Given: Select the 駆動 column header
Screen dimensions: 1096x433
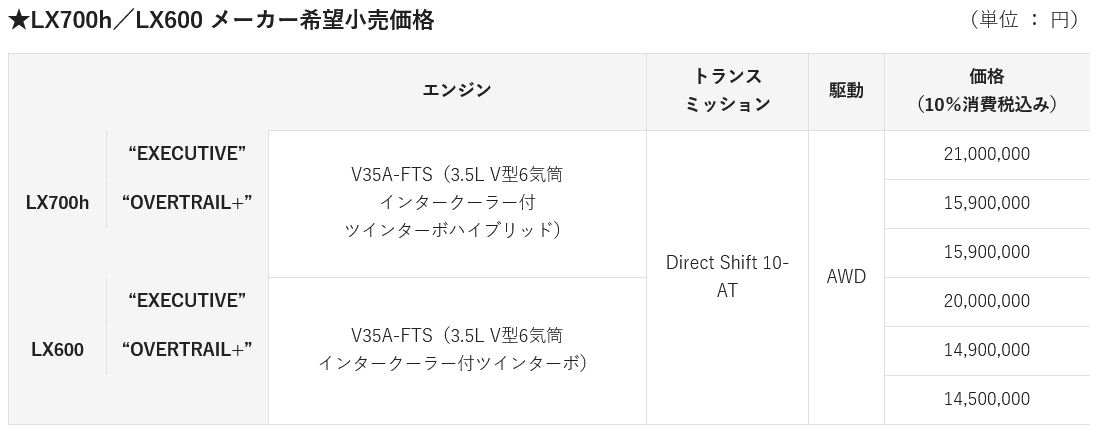Looking at the screenshot, I should (846, 90).
